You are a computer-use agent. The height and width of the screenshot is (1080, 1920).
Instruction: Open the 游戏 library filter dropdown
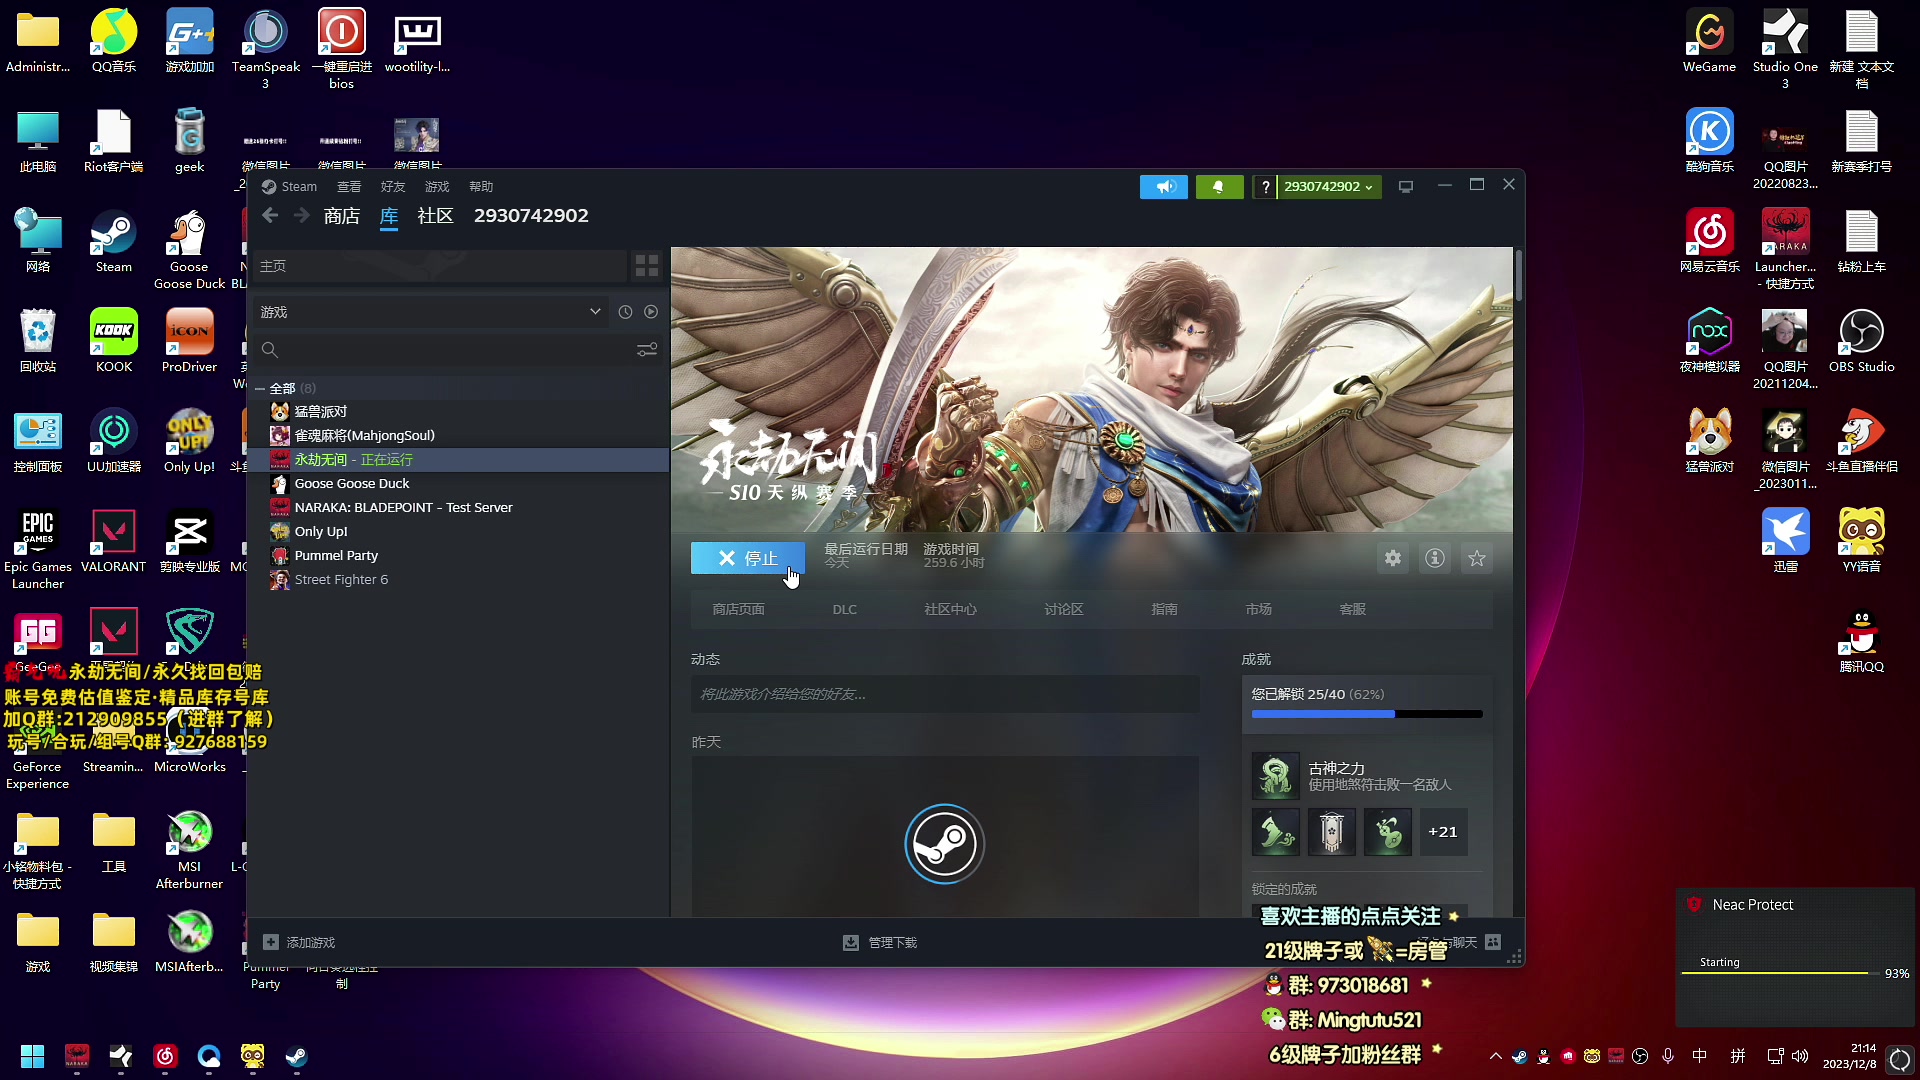click(431, 312)
